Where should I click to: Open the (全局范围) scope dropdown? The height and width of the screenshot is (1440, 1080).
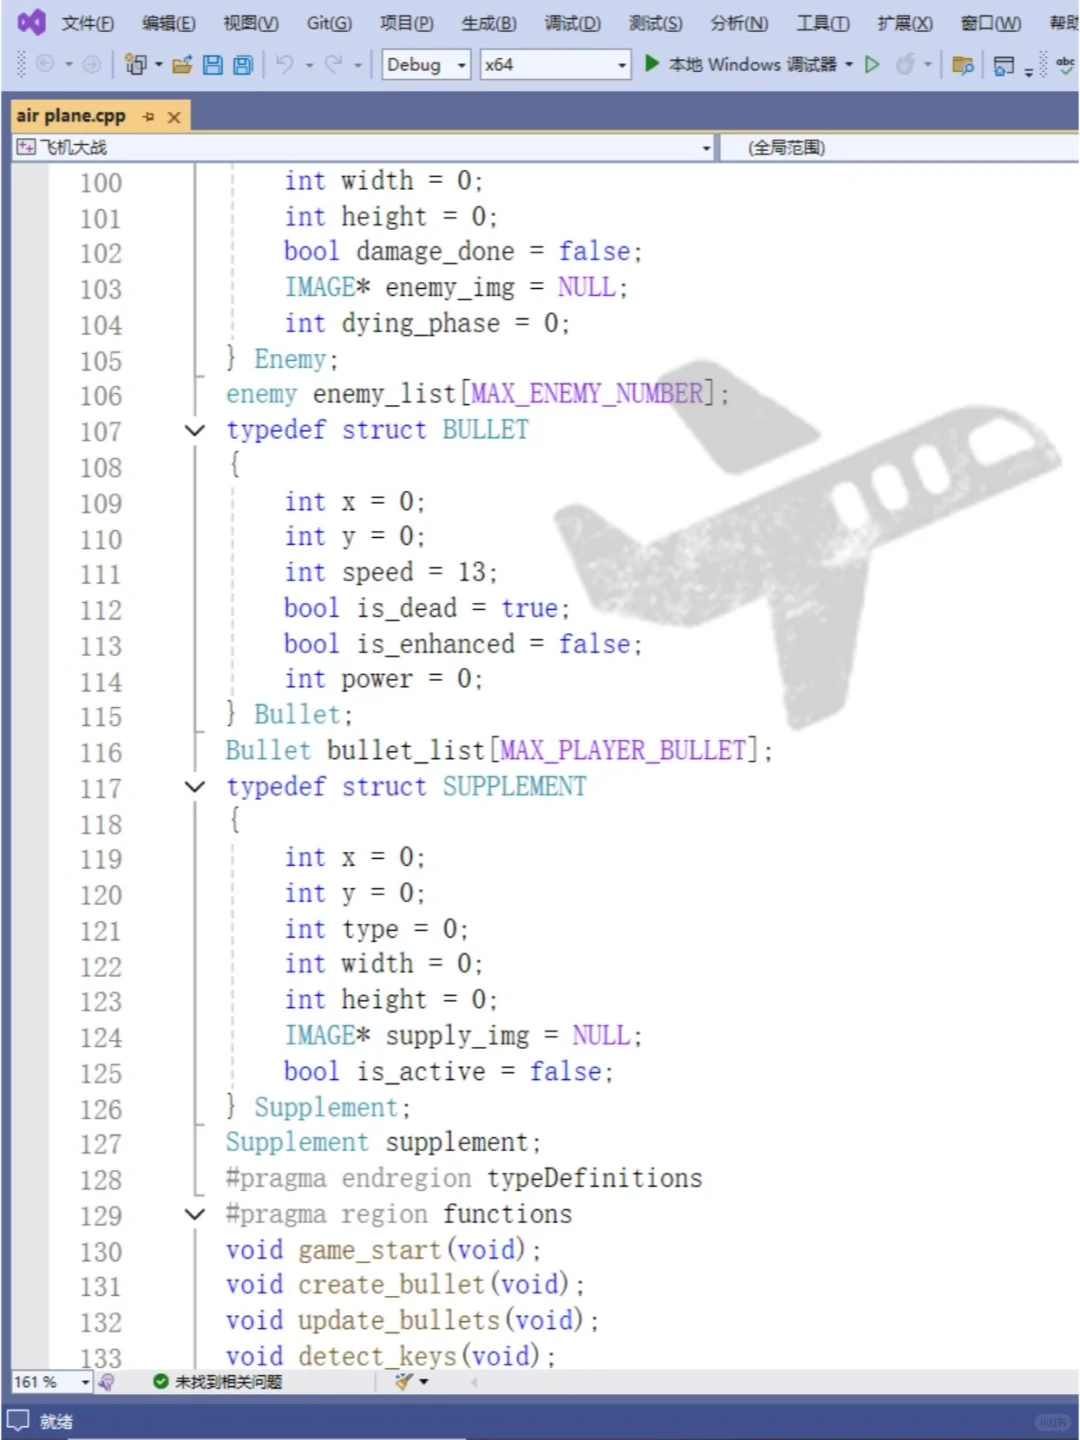(x=900, y=148)
